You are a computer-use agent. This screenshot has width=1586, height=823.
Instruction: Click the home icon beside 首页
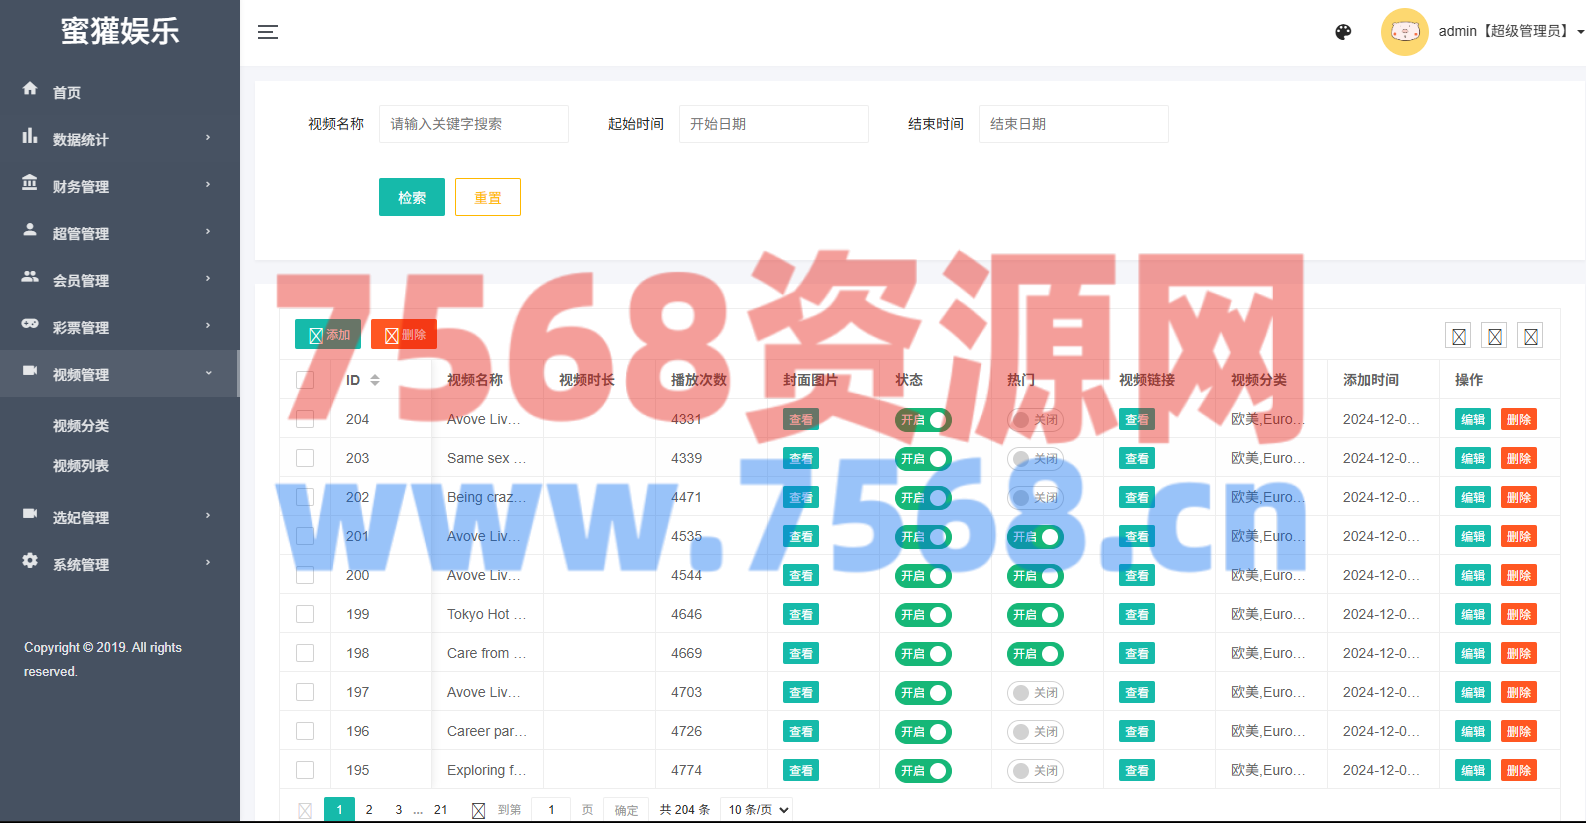coord(30,89)
